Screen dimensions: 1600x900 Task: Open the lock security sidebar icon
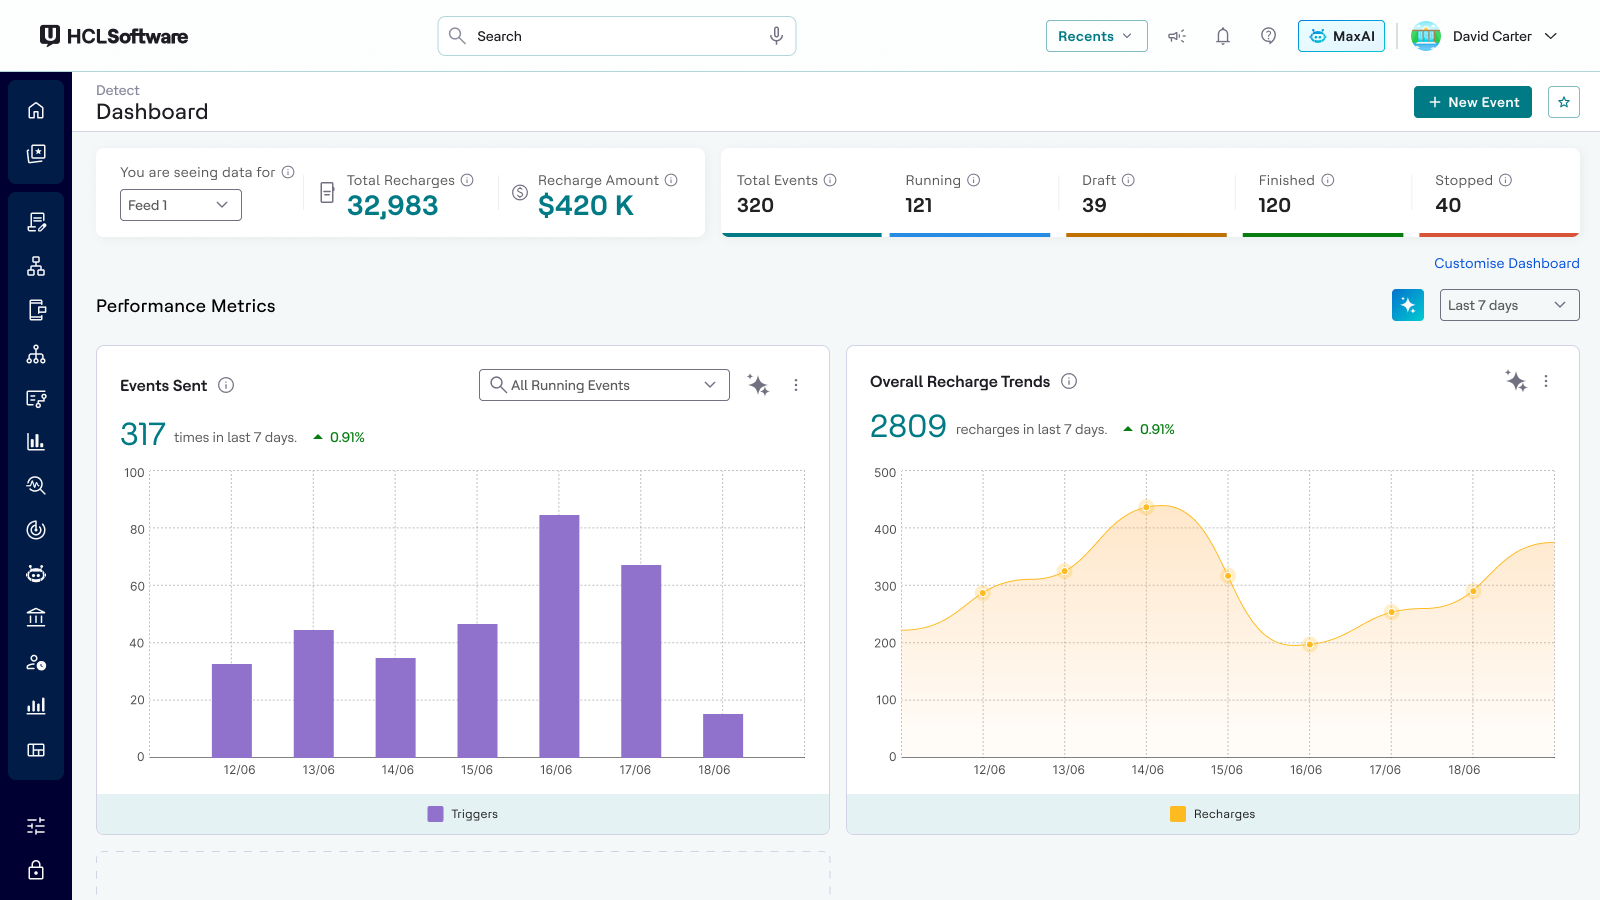click(x=36, y=870)
